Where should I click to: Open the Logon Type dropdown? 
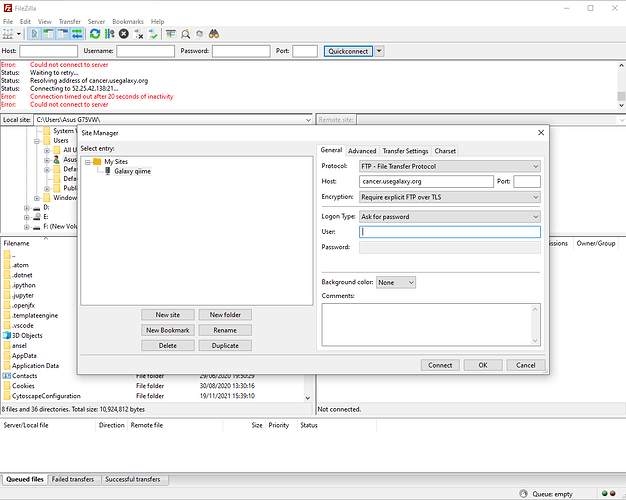click(449, 216)
